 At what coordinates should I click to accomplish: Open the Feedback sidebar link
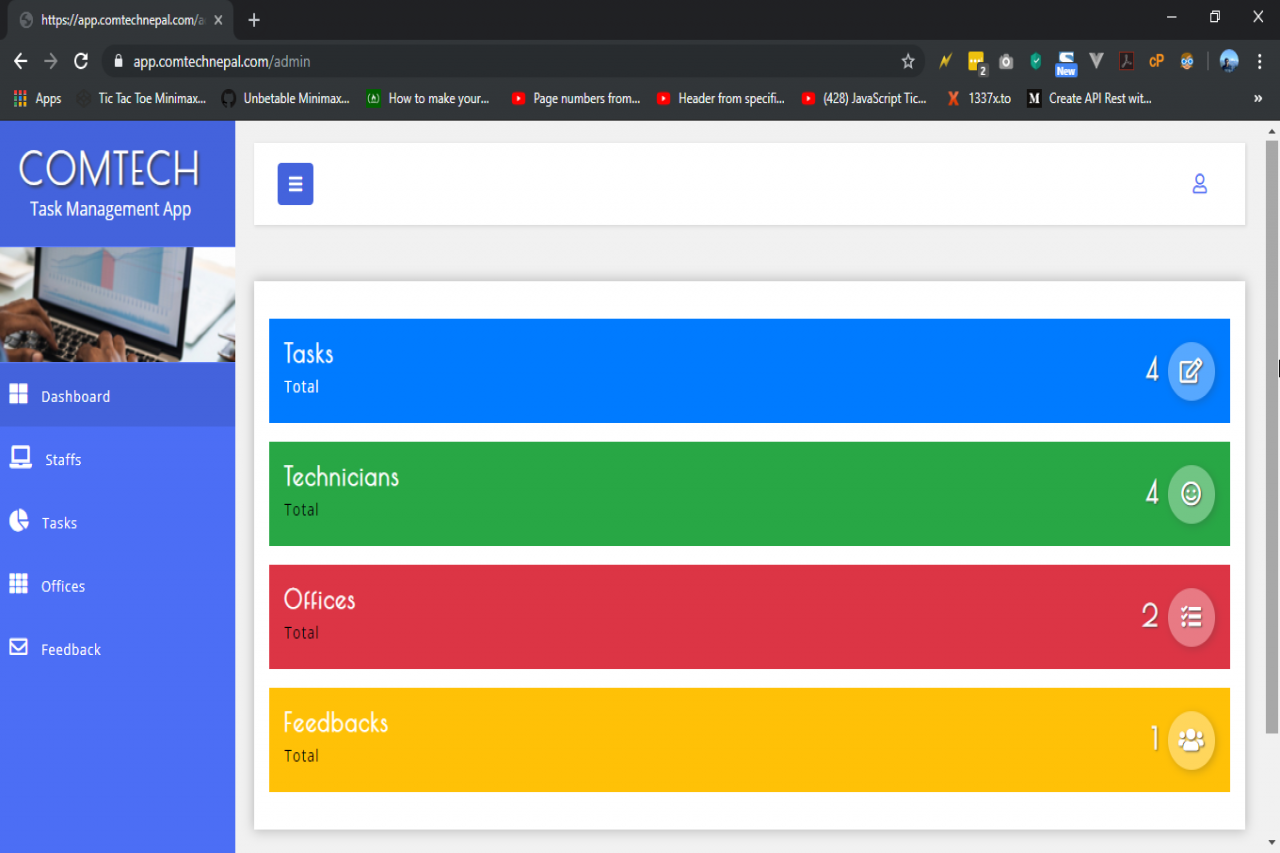[x=70, y=650]
